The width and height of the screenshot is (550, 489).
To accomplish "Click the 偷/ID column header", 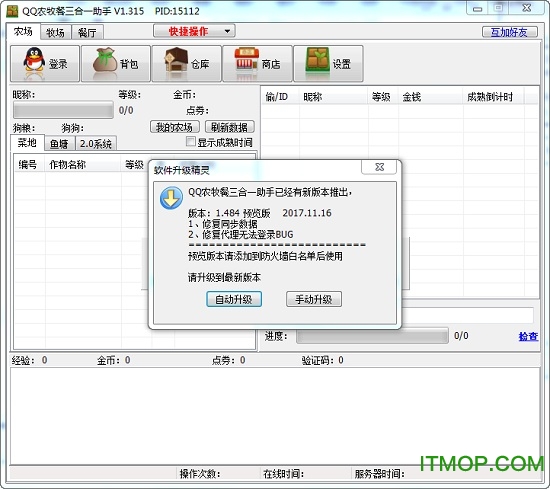I will pyautogui.click(x=281, y=96).
